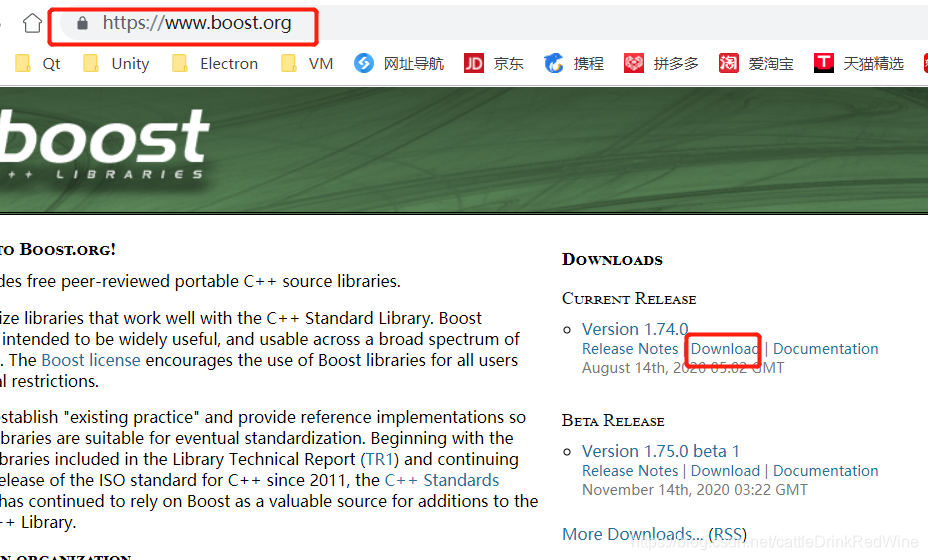
Task: Click the browser home icon
Action: [33, 24]
